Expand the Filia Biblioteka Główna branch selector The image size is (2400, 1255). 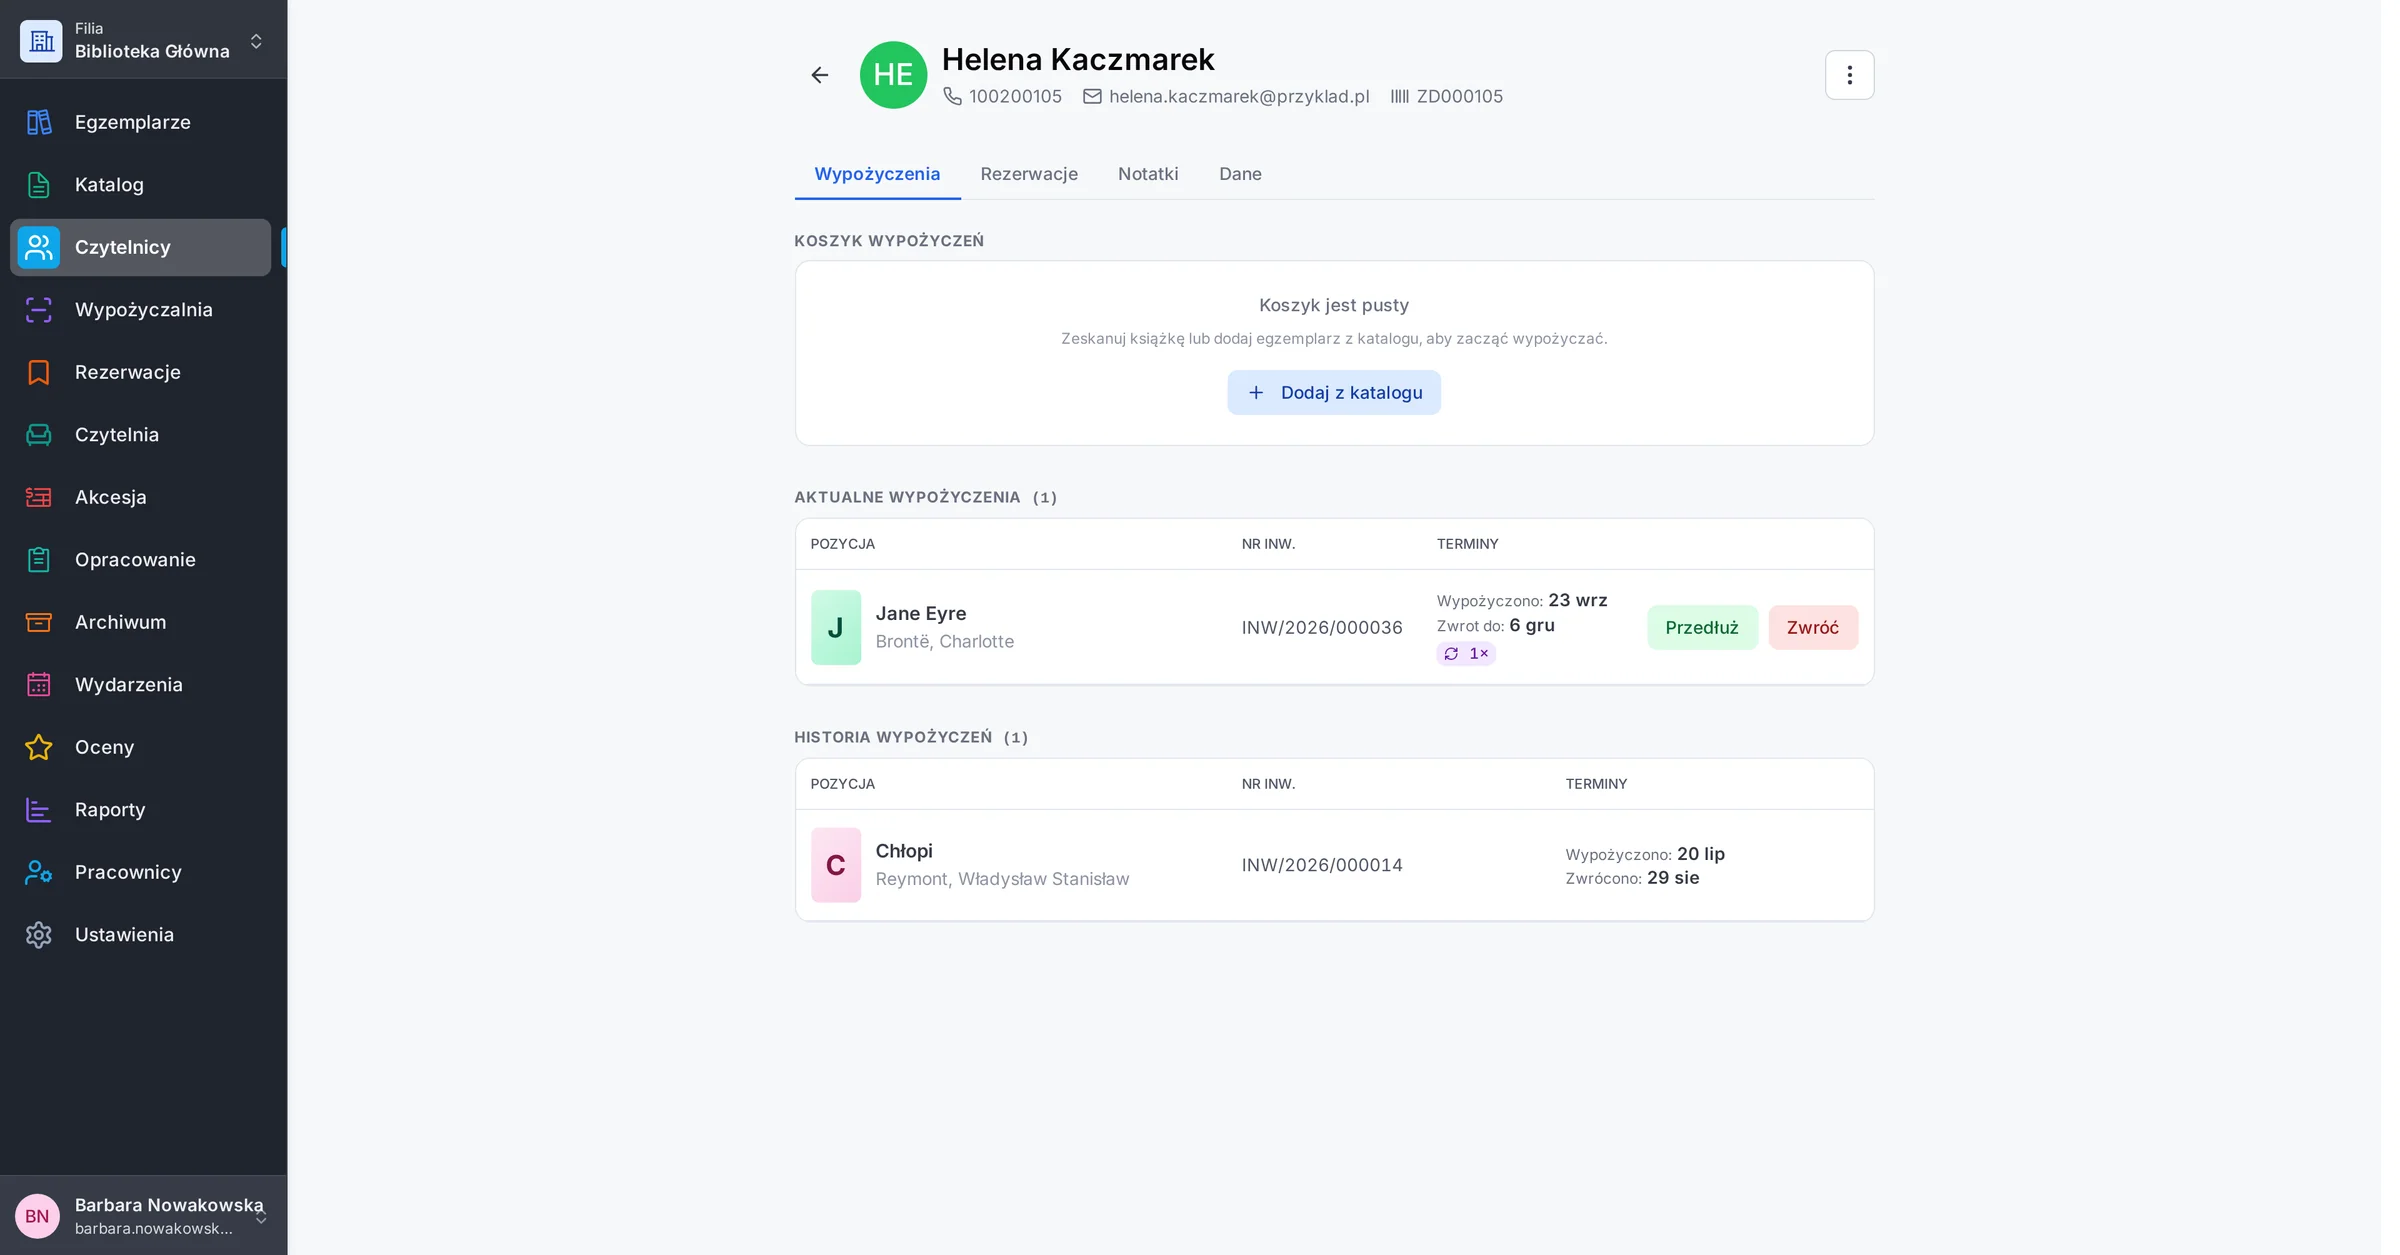143,40
